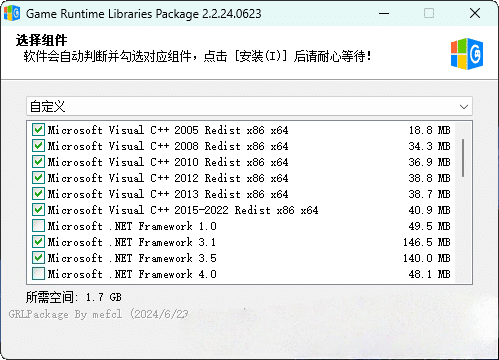
Task: Uncheck Visual C++ 2013 Redist checkbox
Action: click(38, 194)
